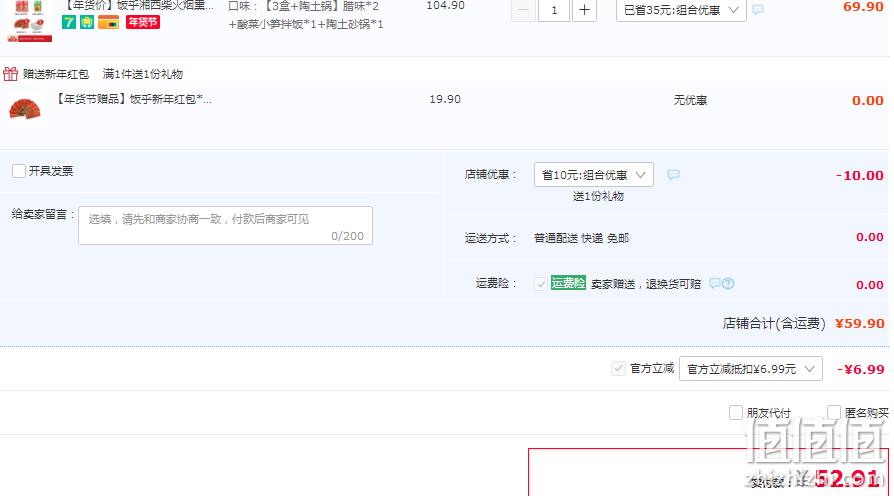Click the 满1件送1份礼物 promotion text

pyautogui.click(x=143, y=74)
